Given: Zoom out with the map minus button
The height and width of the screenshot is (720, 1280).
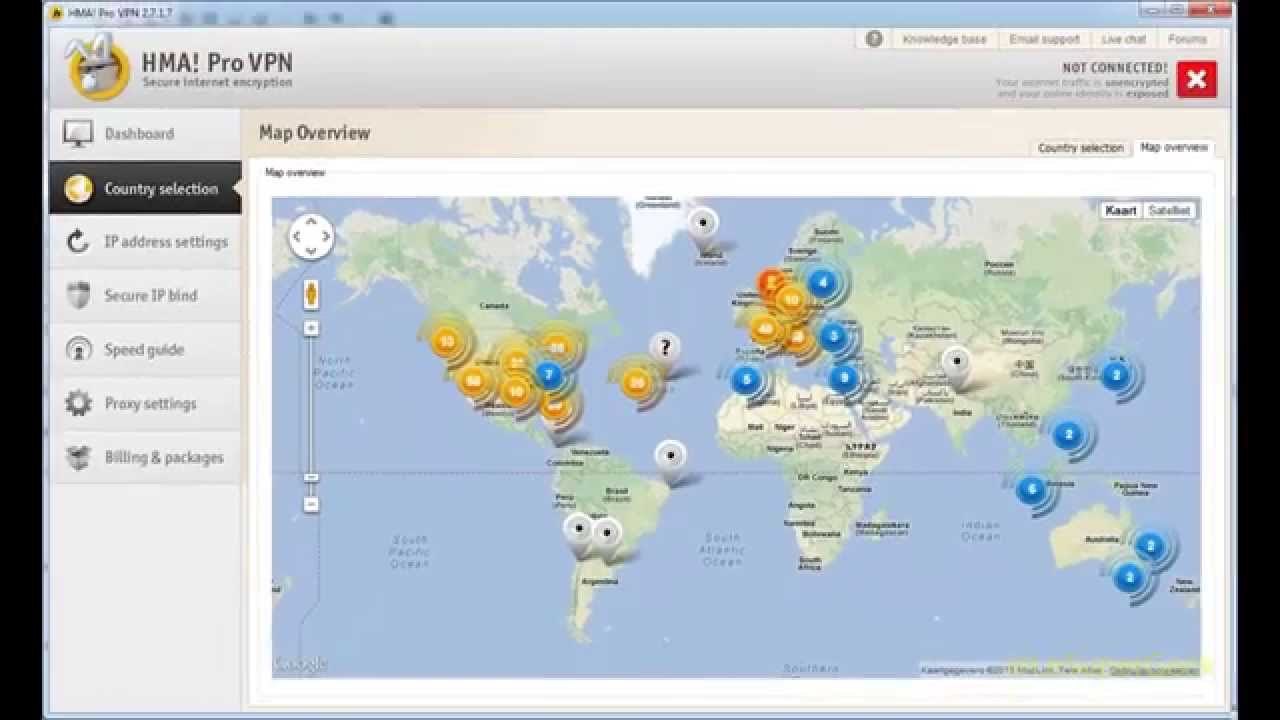Looking at the screenshot, I should click(x=311, y=505).
